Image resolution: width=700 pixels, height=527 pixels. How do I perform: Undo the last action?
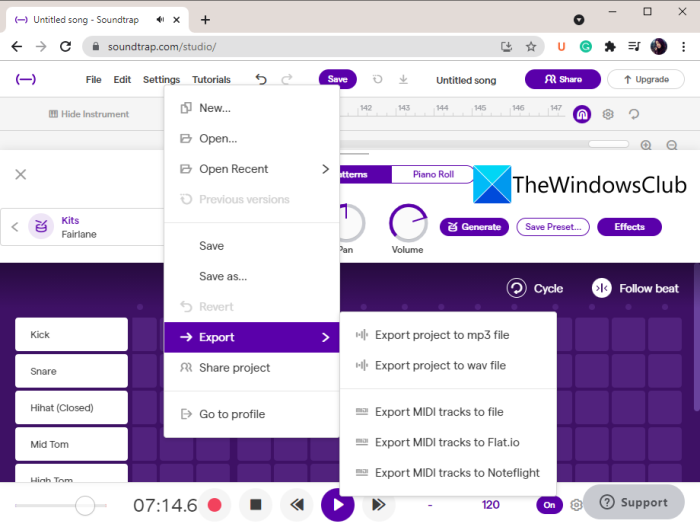[x=261, y=79]
